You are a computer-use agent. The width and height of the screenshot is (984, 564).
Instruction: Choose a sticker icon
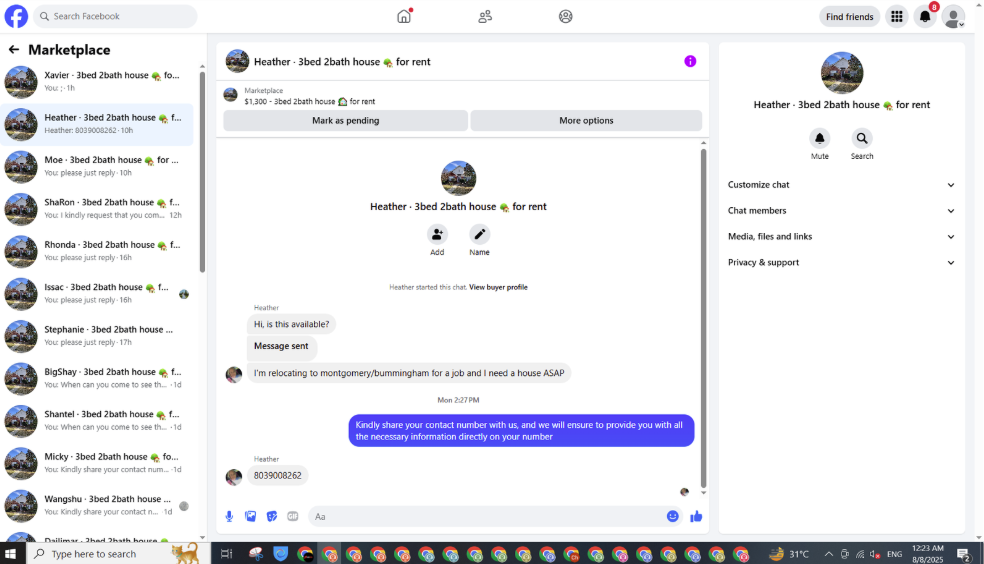[x=272, y=516]
